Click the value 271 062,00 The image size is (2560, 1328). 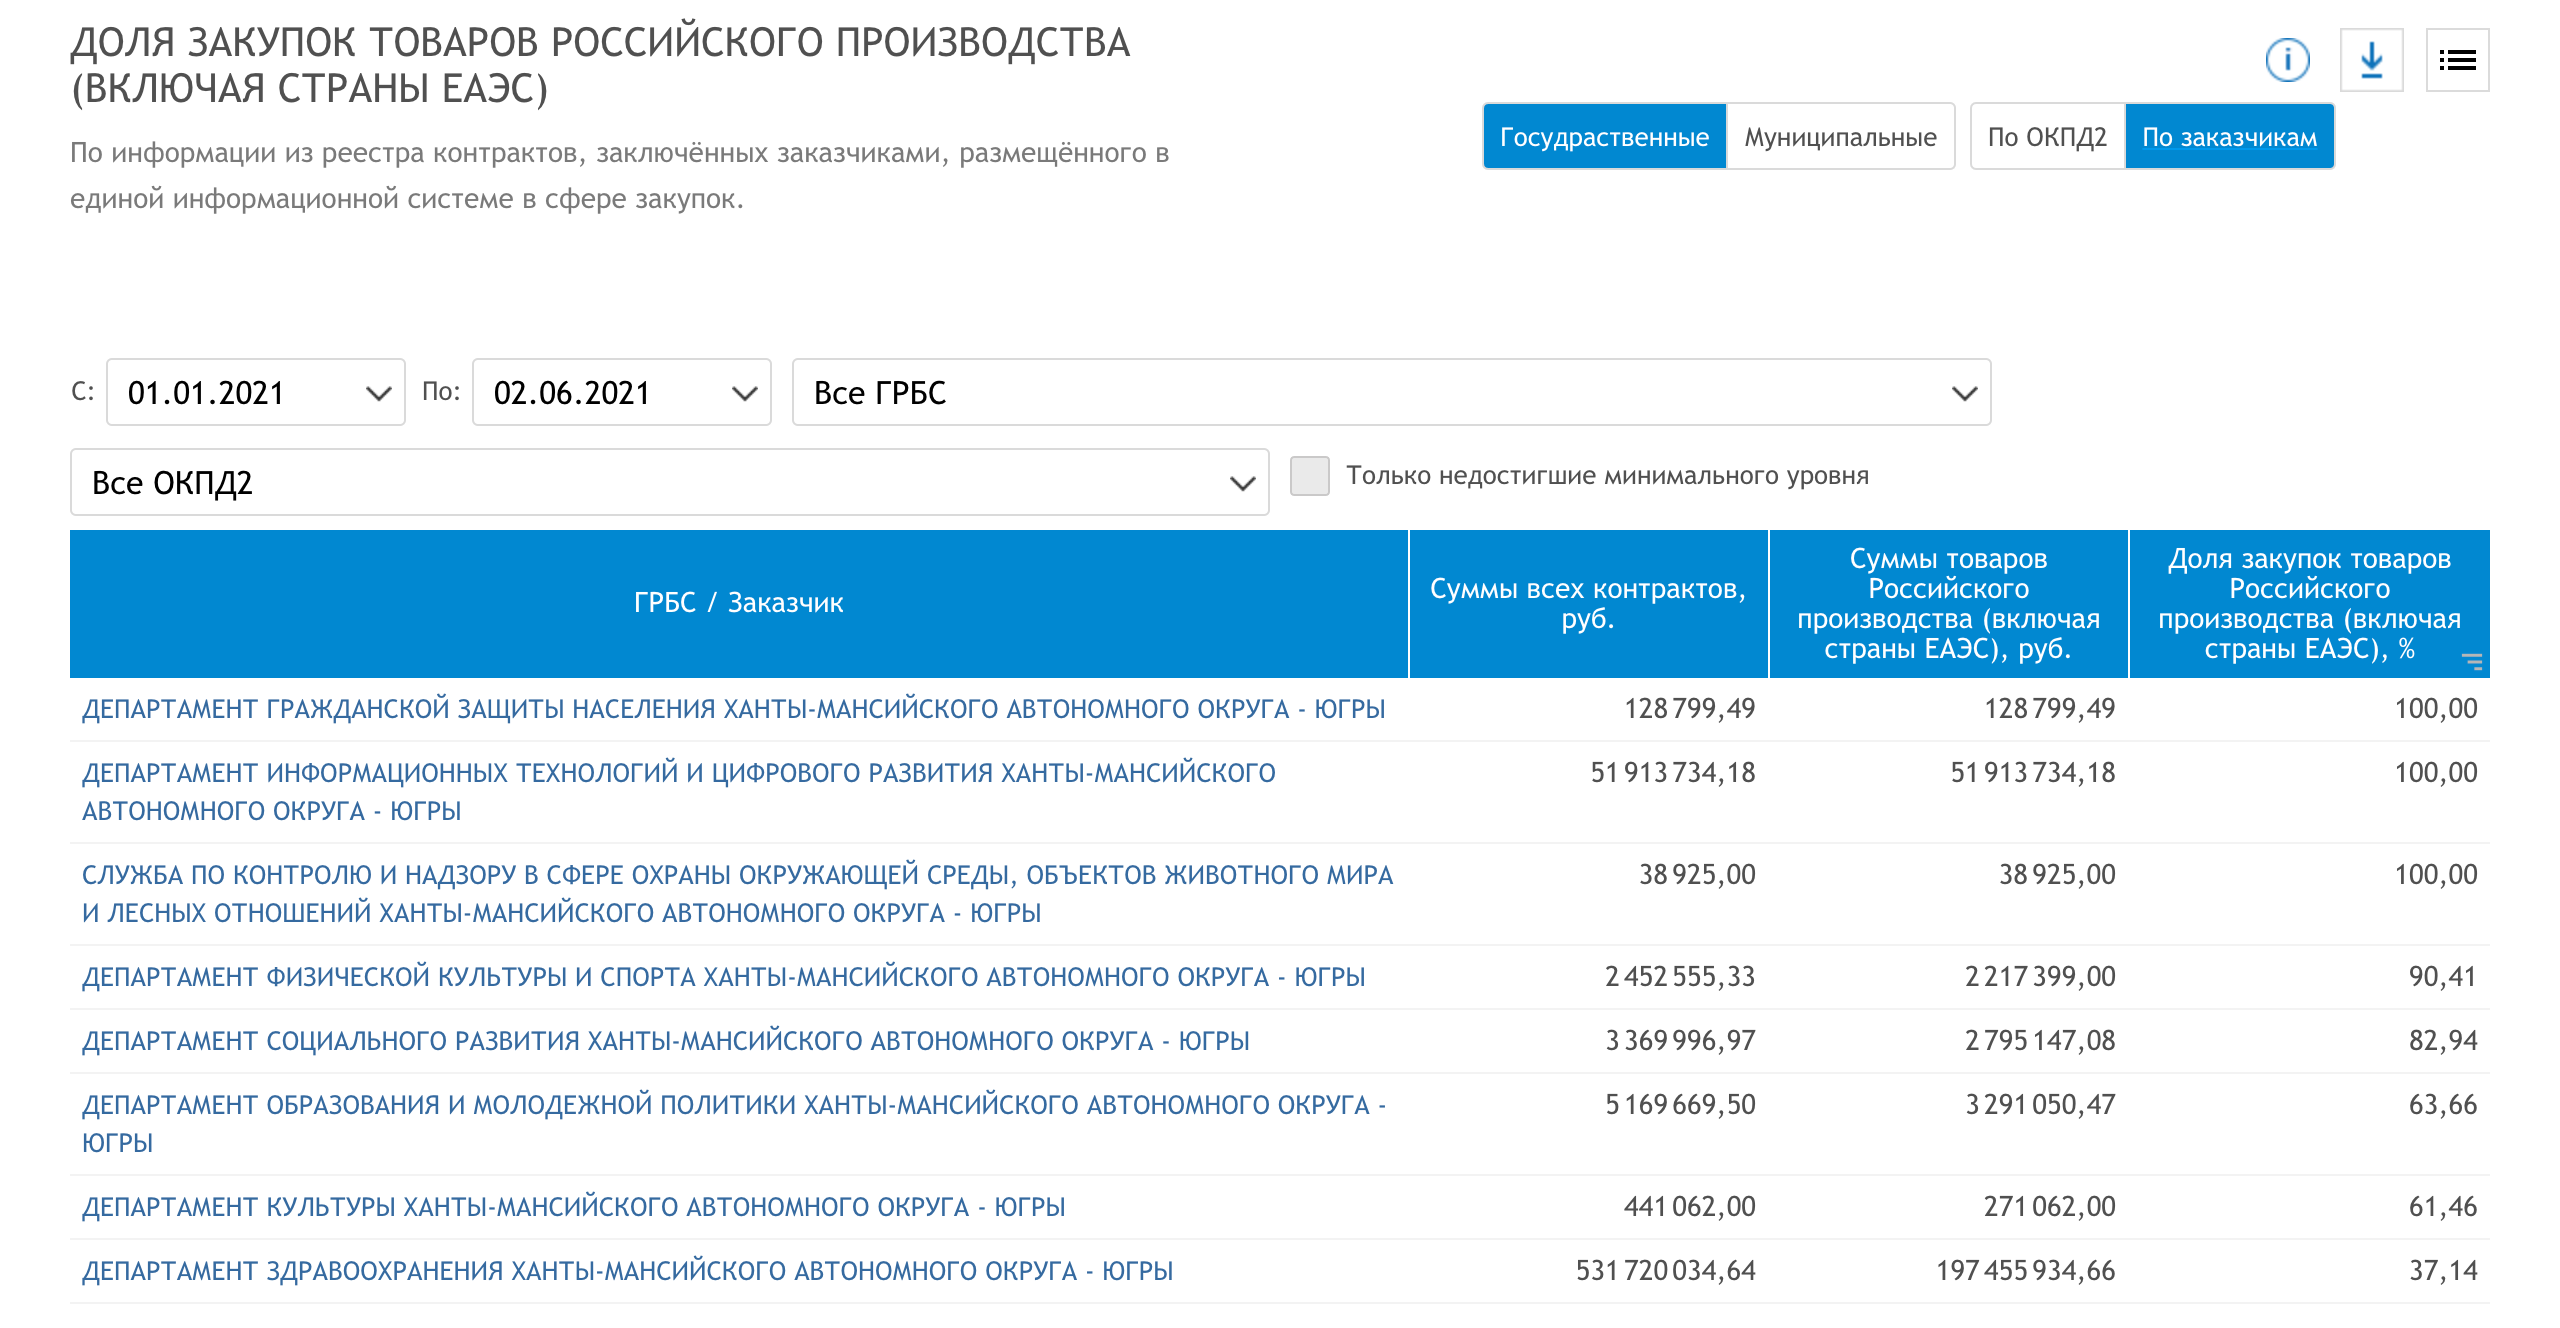click(2049, 1207)
